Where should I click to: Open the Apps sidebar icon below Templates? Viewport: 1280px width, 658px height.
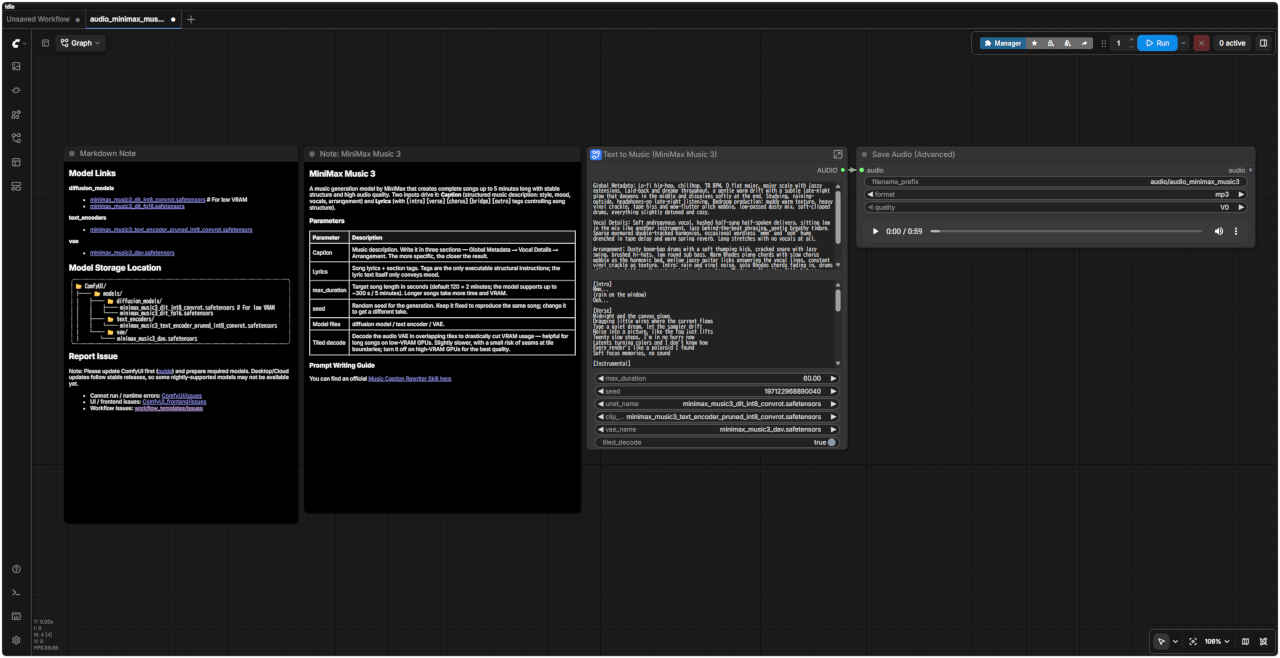point(16,186)
